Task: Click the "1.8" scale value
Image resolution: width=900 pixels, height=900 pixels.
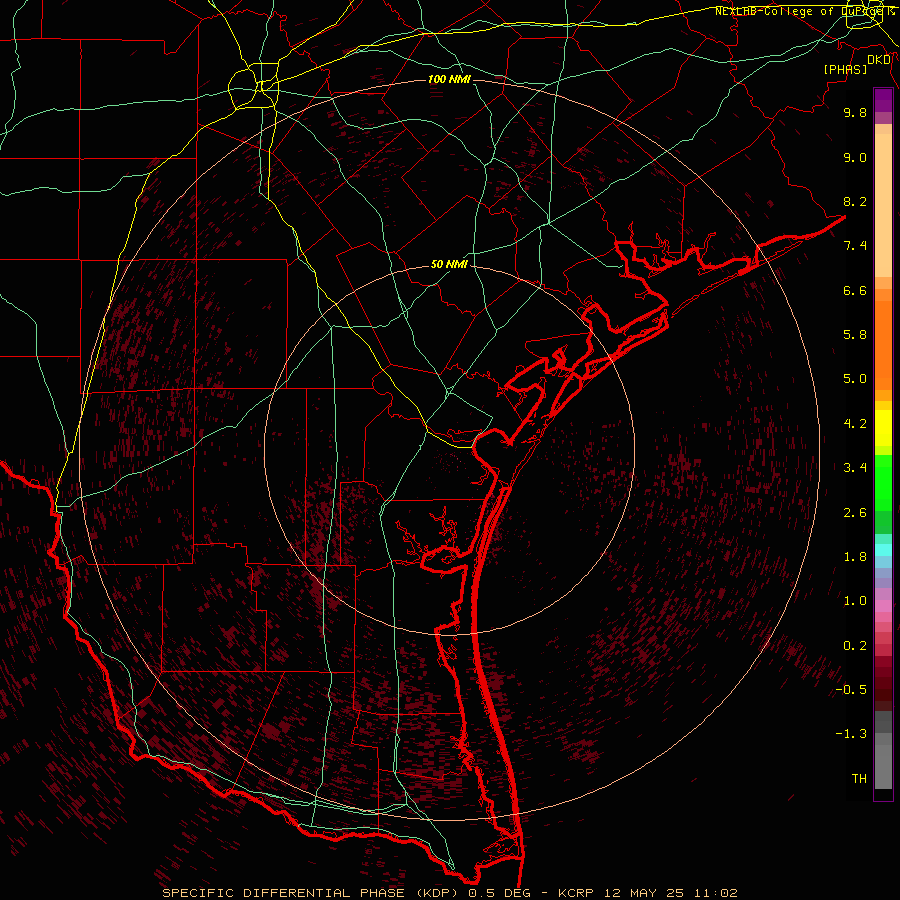Action: point(855,557)
